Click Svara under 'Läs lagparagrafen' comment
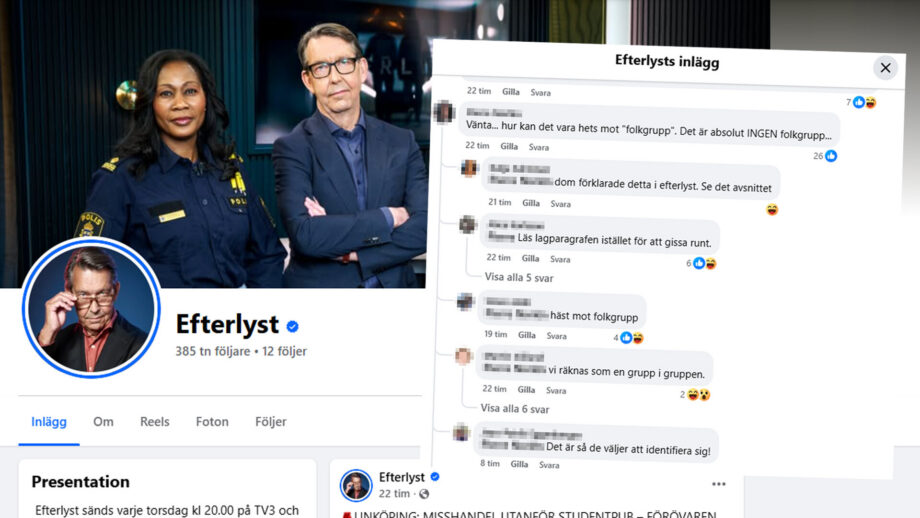 (x=560, y=259)
